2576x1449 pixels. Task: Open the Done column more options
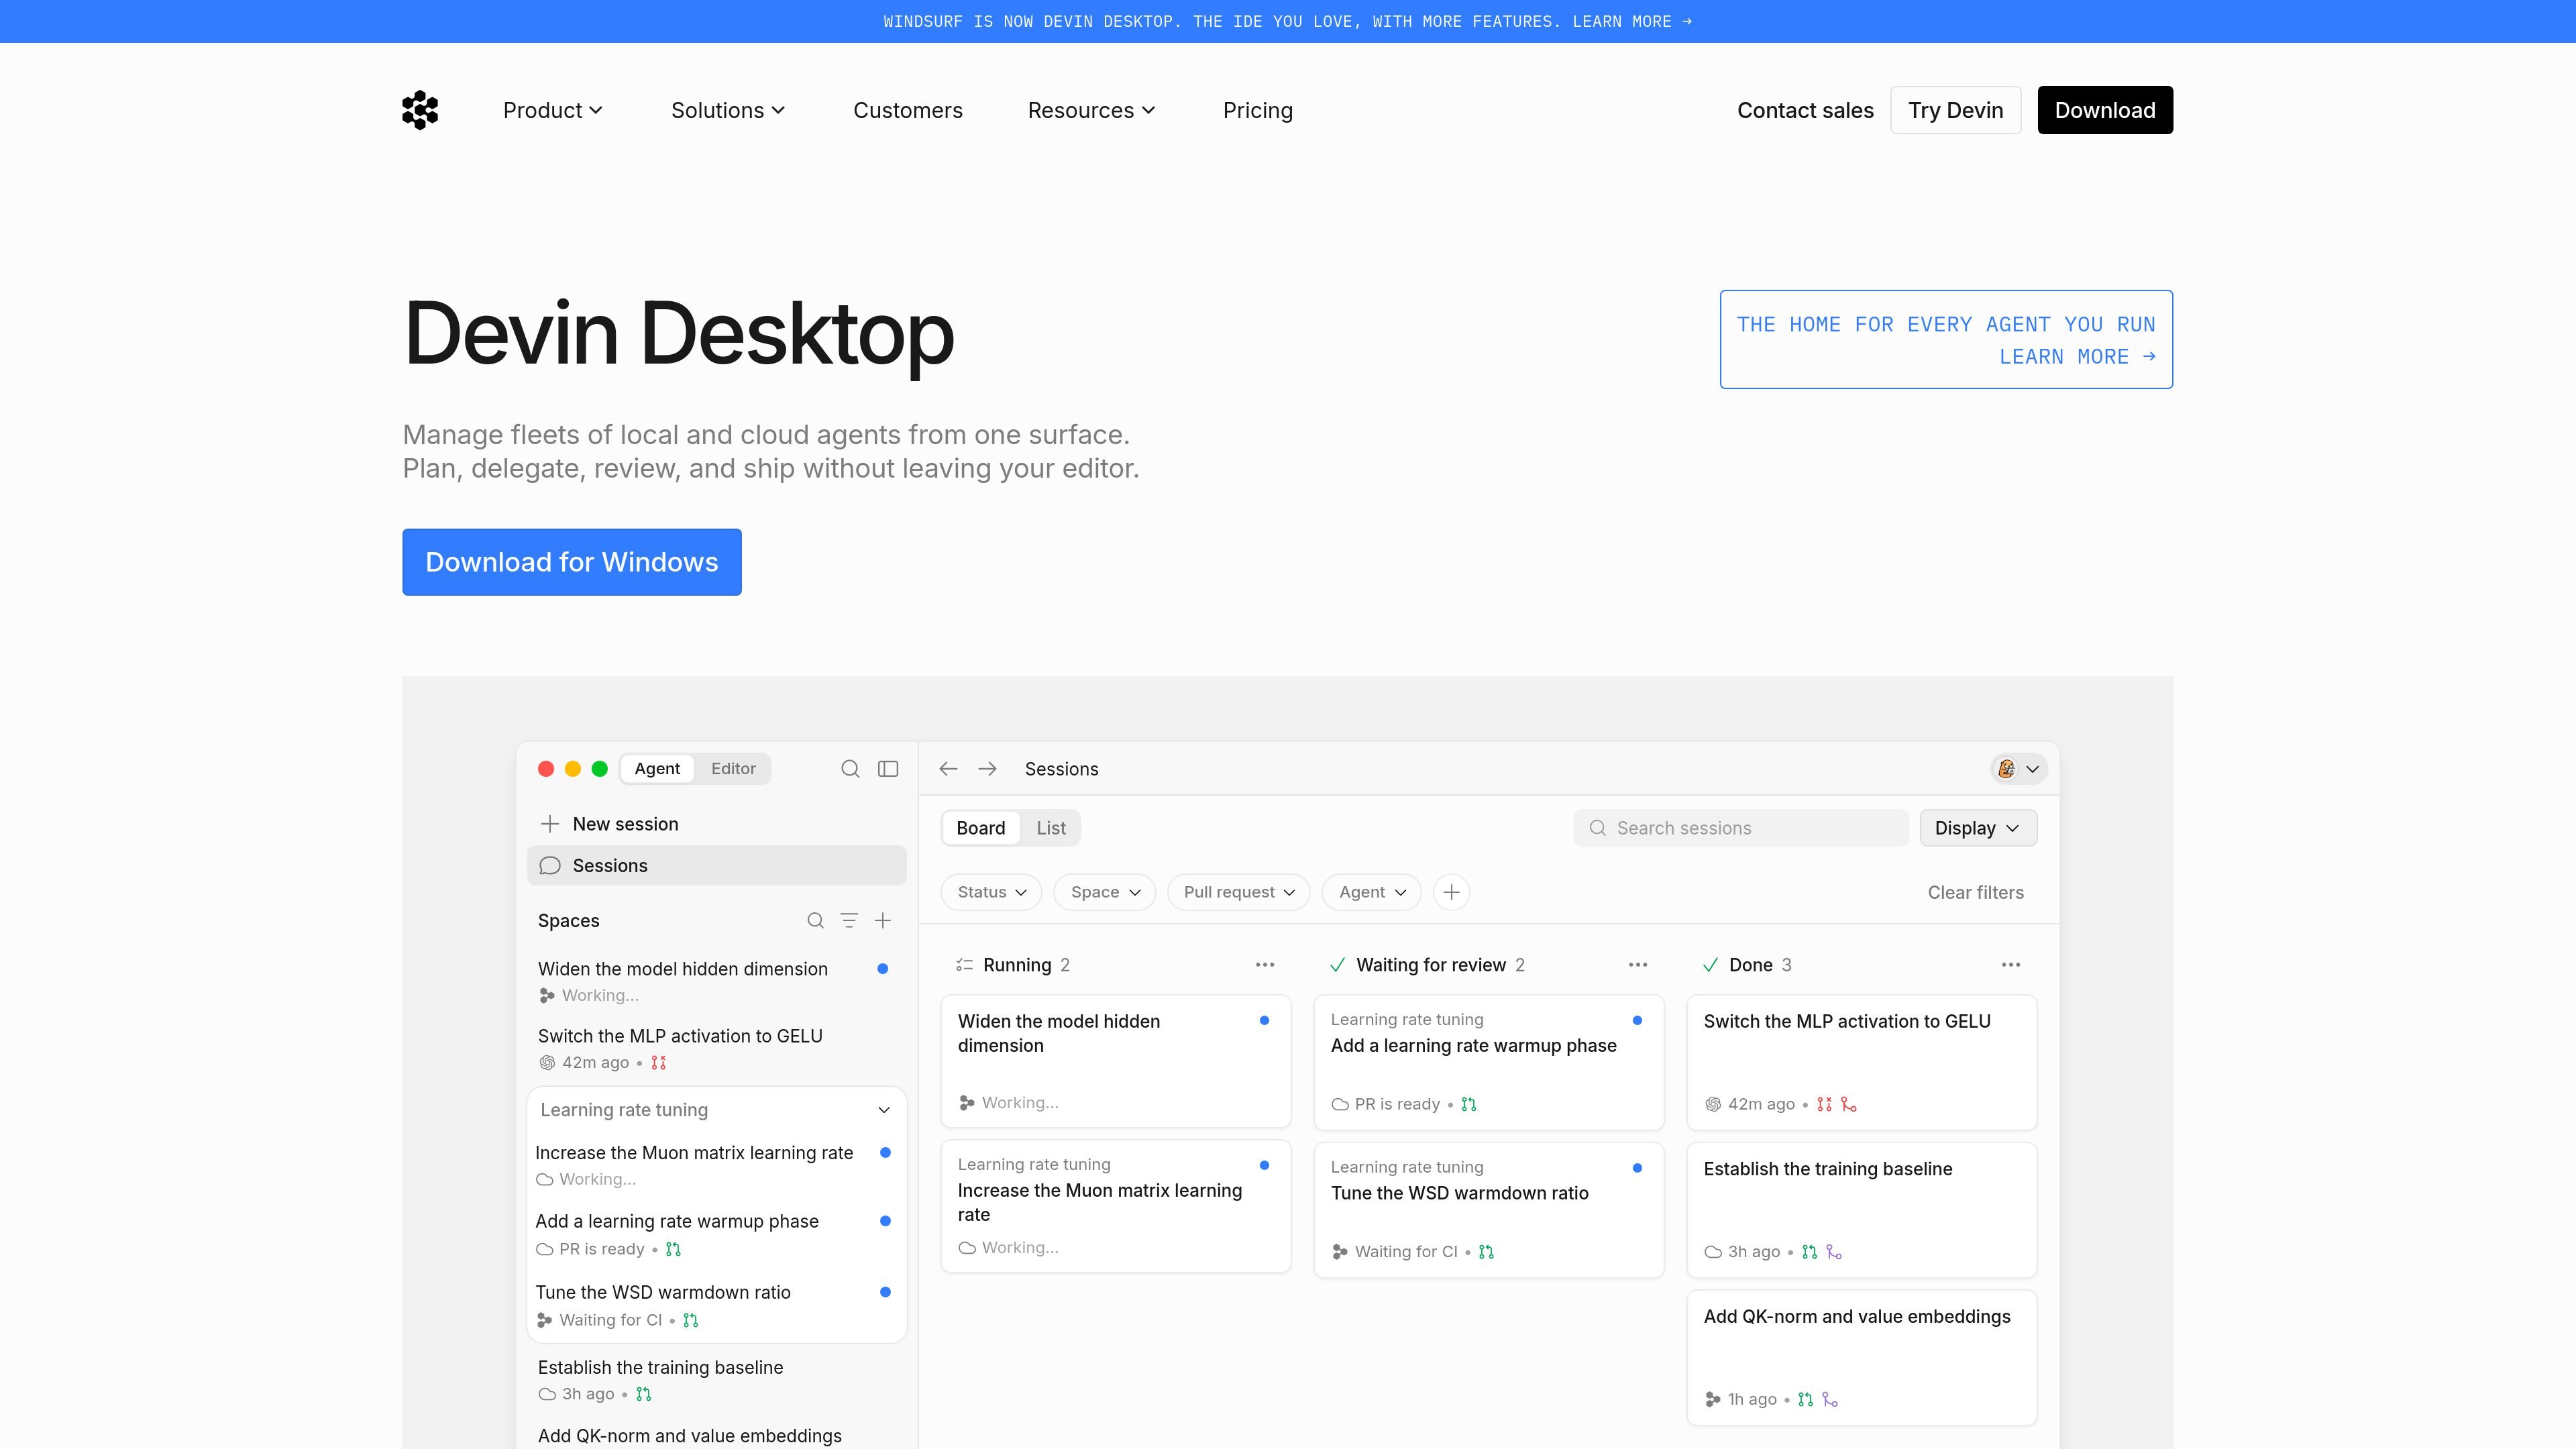[2011, 965]
